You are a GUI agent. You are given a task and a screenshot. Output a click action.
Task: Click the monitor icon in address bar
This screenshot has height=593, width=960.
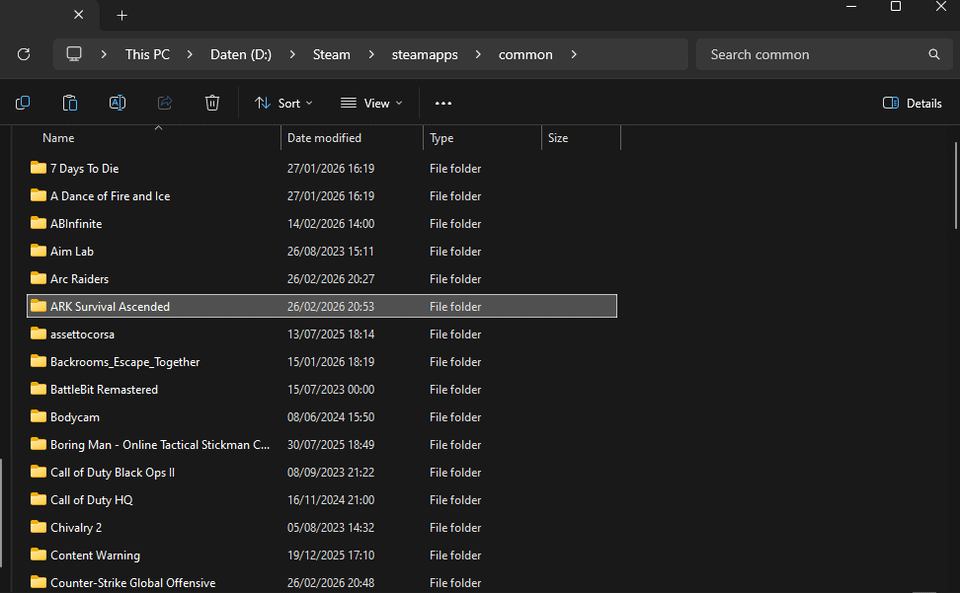pyautogui.click(x=74, y=54)
